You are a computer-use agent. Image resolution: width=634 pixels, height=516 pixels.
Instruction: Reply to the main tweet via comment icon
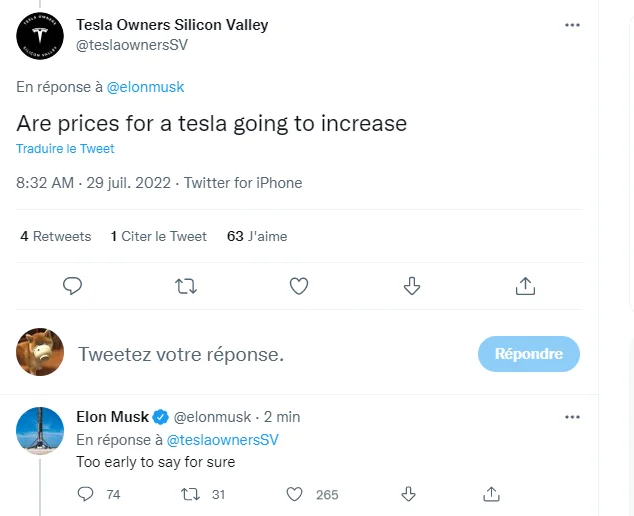[x=72, y=286]
